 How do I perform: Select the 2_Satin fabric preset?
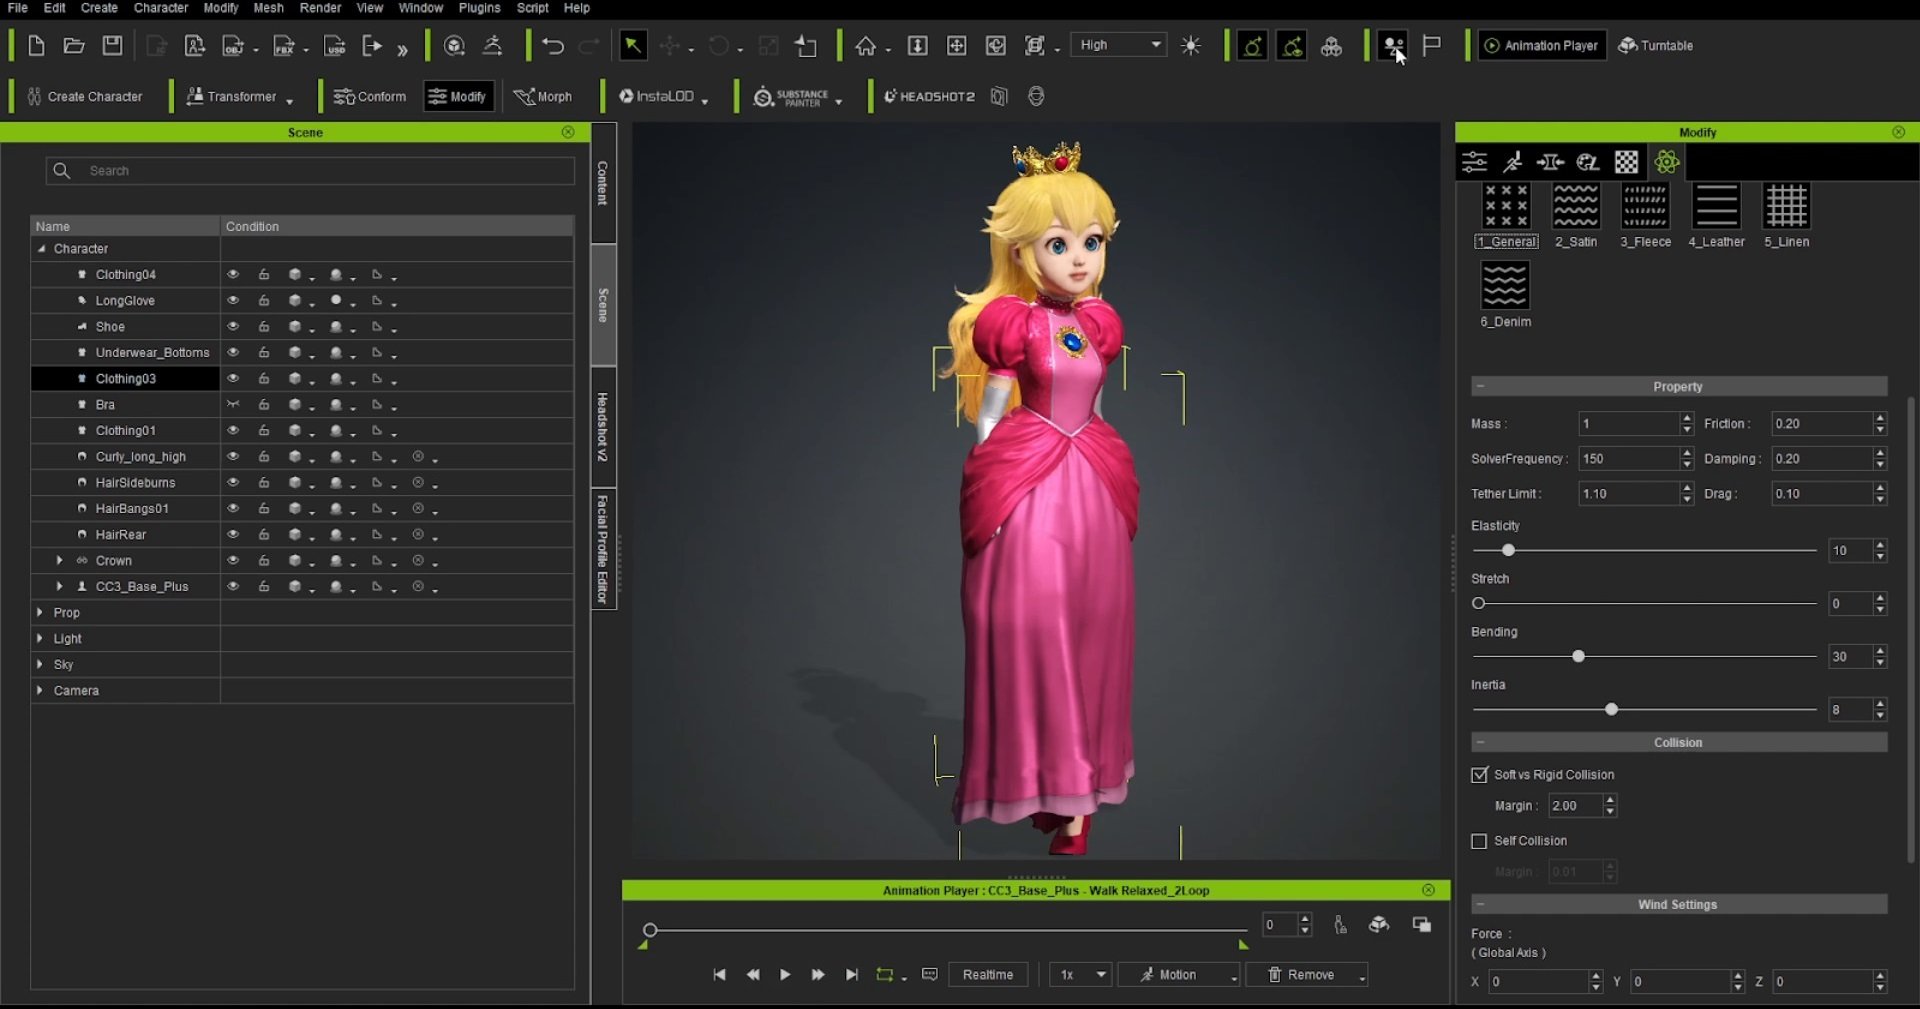(1576, 215)
